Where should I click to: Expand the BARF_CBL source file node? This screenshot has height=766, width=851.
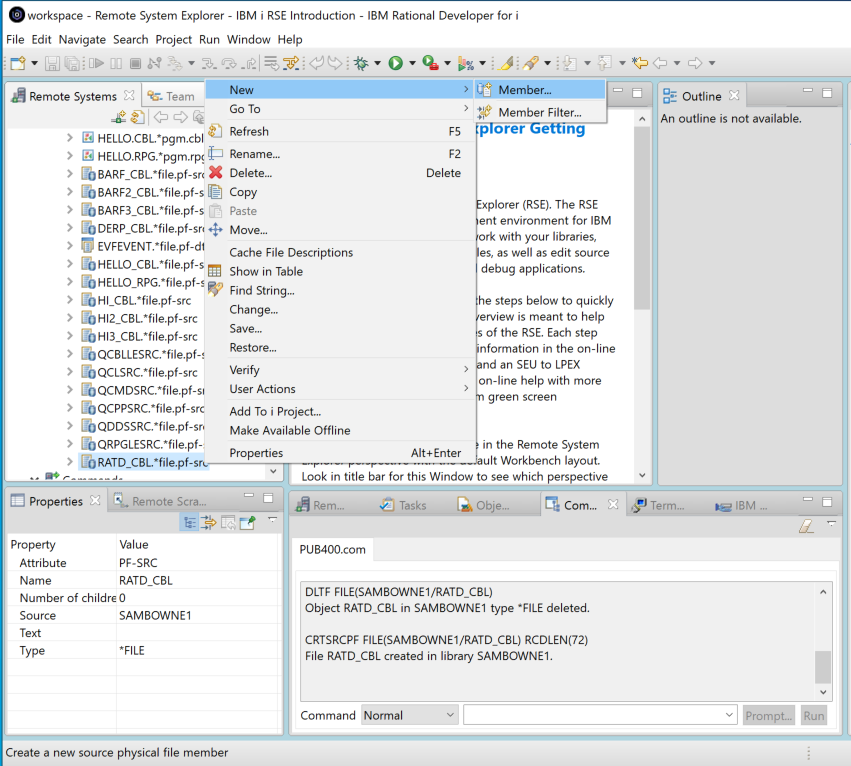(x=69, y=174)
